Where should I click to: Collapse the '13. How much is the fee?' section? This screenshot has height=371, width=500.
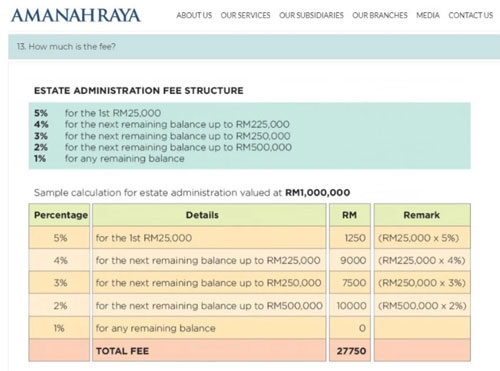point(254,47)
